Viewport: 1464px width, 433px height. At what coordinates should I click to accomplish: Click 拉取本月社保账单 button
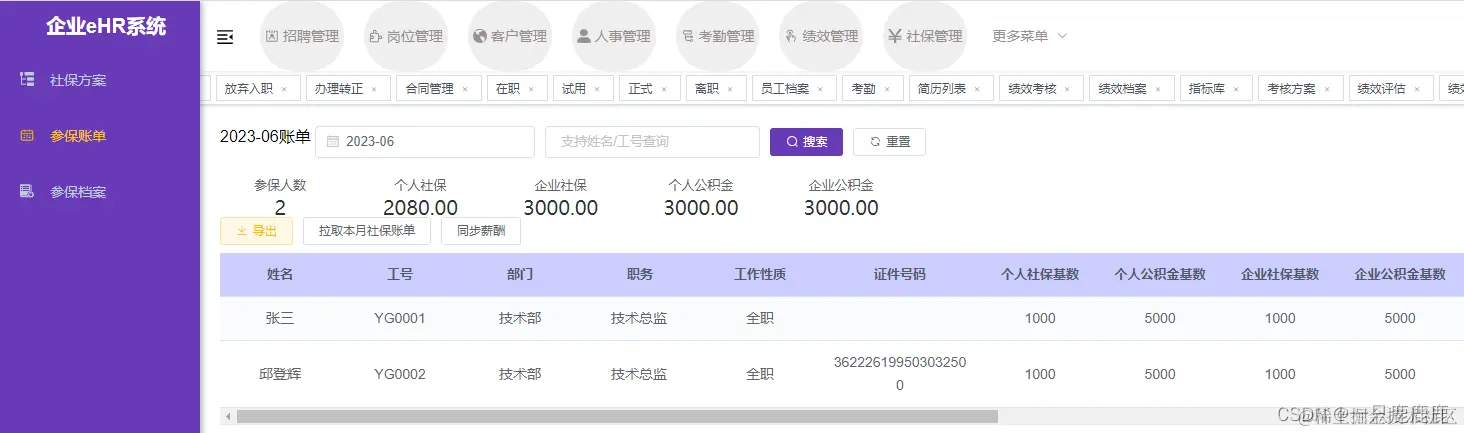pyautogui.click(x=367, y=231)
